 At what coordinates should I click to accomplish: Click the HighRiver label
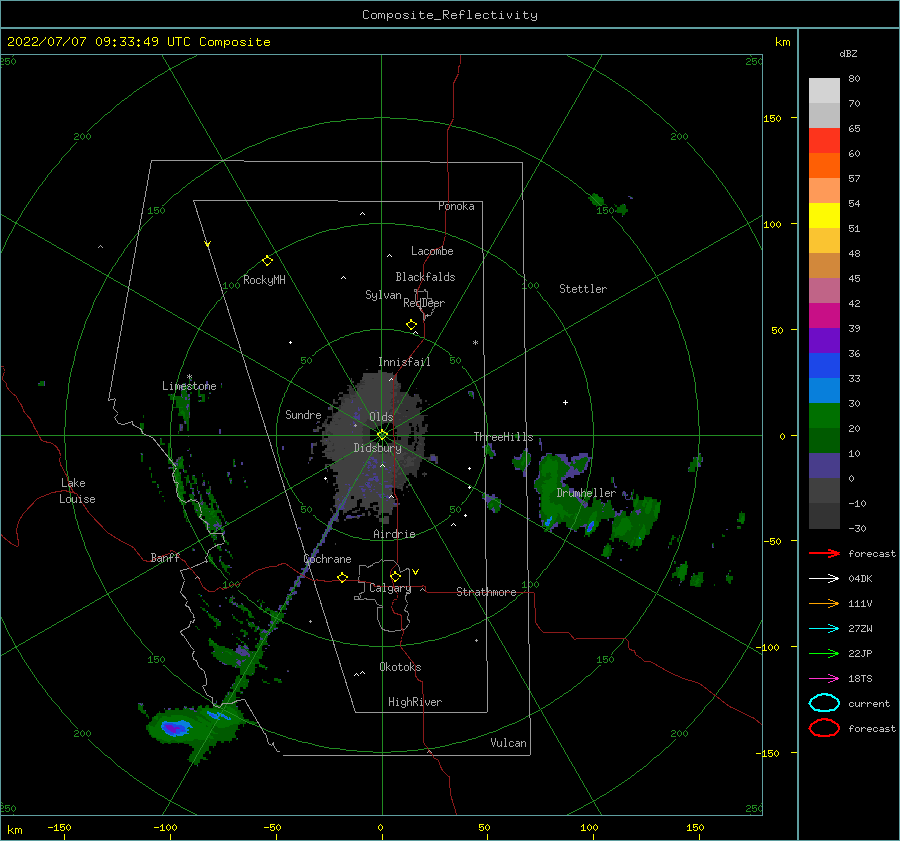pyautogui.click(x=415, y=702)
